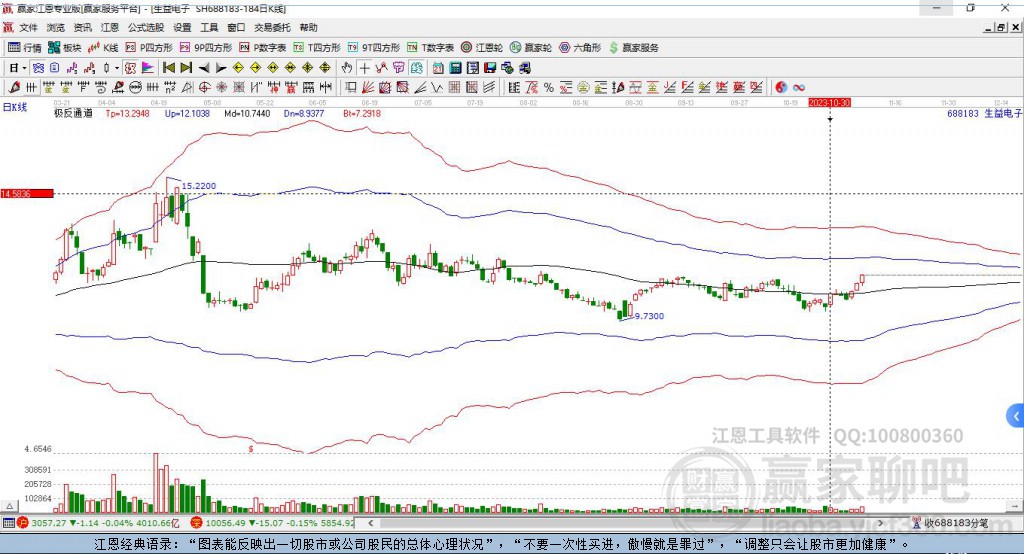
Task: Step right with black arrow icon
Action: click(x=221, y=68)
